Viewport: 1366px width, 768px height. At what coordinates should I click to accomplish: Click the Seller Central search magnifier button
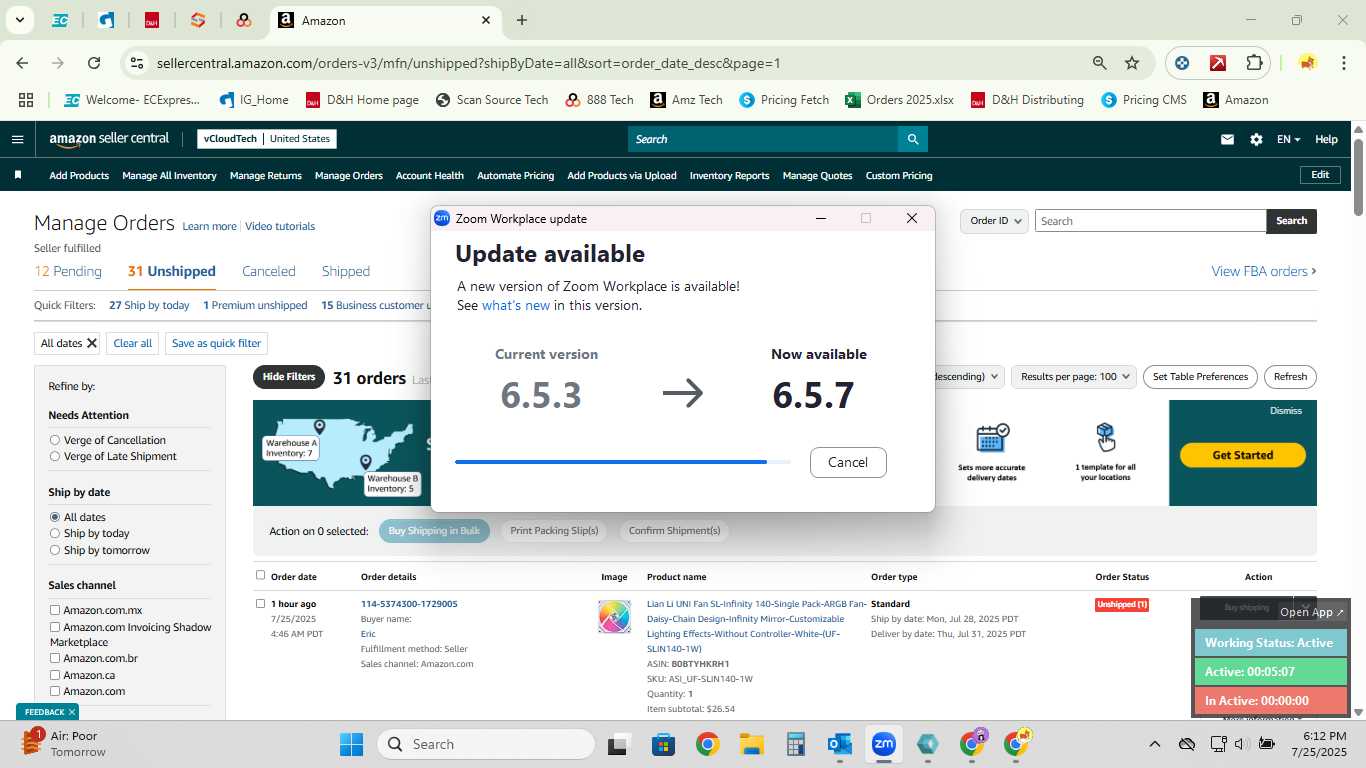click(x=912, y=139)
